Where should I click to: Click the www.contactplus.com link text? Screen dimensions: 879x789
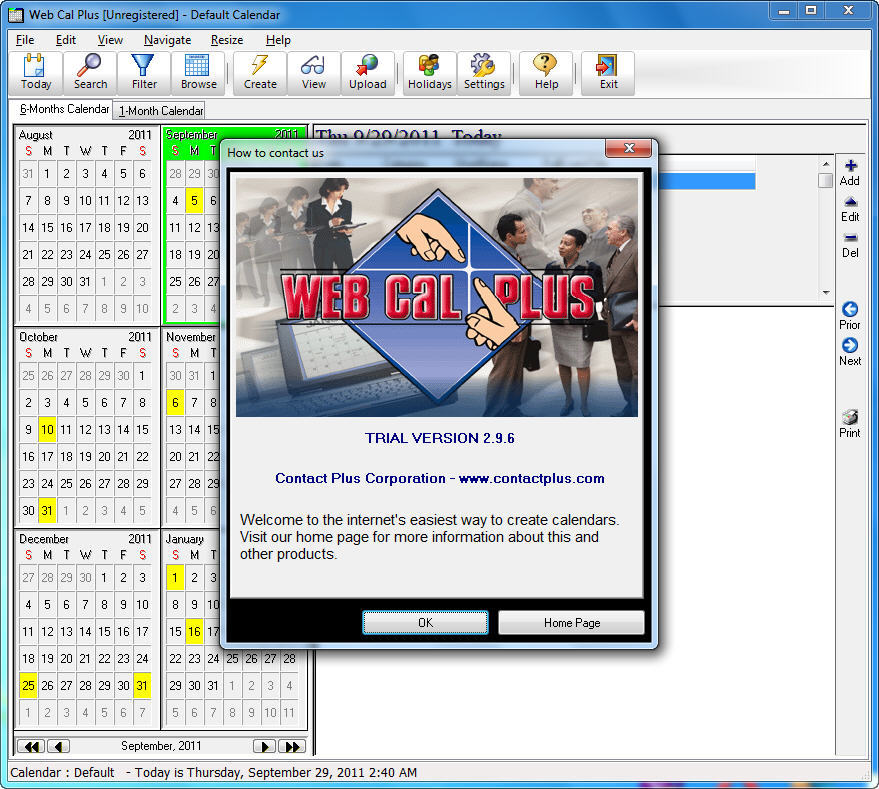(531, 478)
